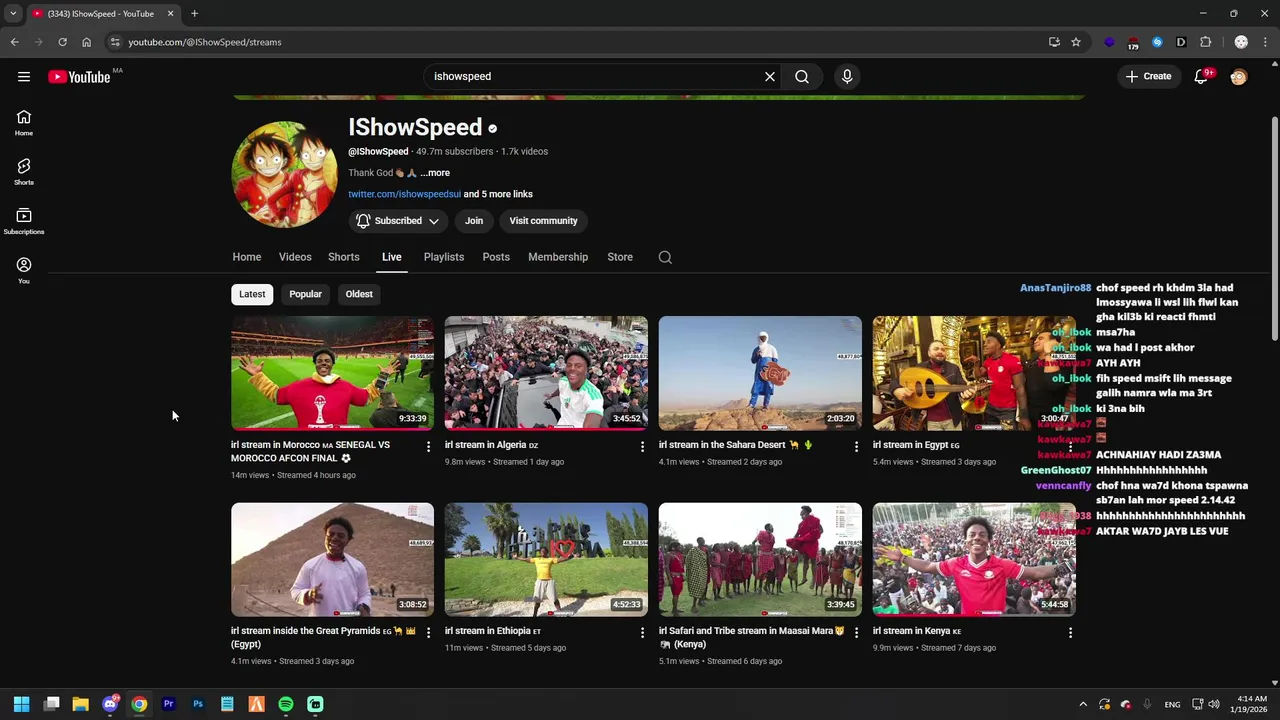
Task: Open the You section in the sidebar
Action: [x=24, y=270]
